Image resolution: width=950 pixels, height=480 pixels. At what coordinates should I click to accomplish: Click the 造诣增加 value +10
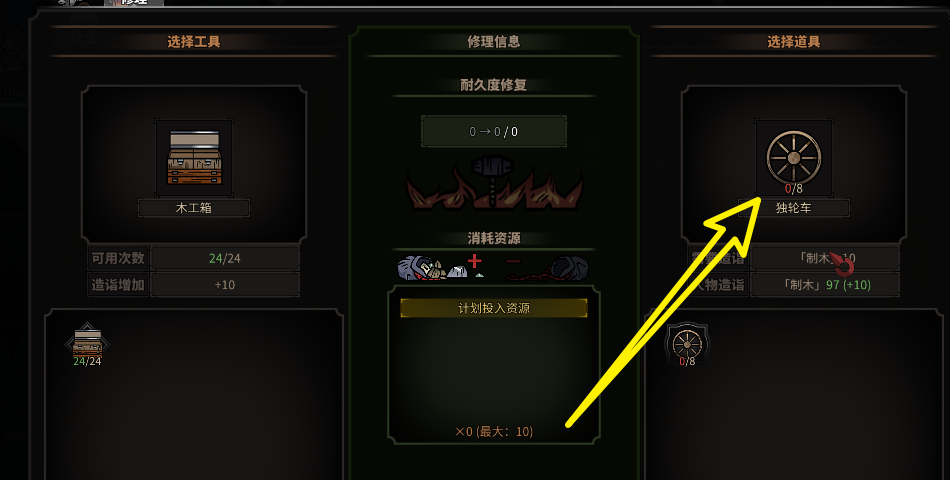[x=225, y=285]
